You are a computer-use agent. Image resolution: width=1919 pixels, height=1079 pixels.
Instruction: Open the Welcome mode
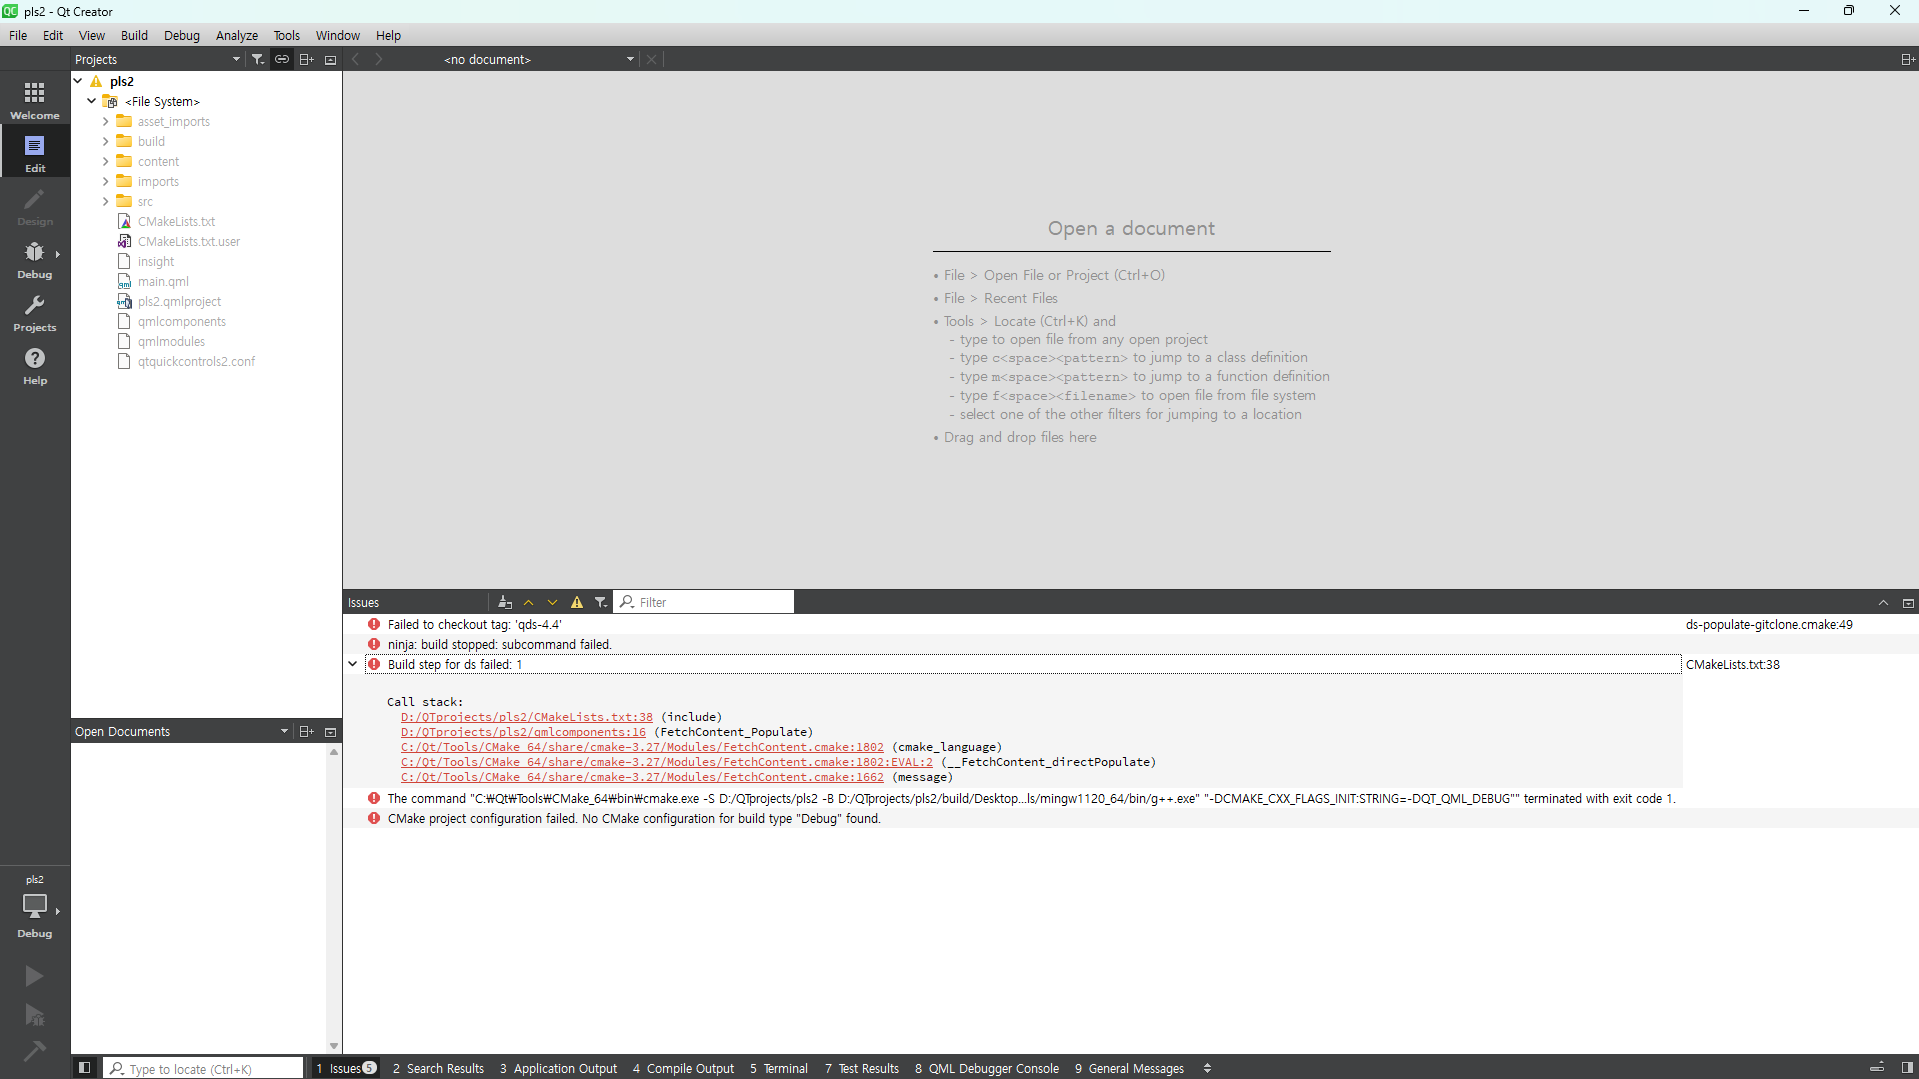click(35, 100)
